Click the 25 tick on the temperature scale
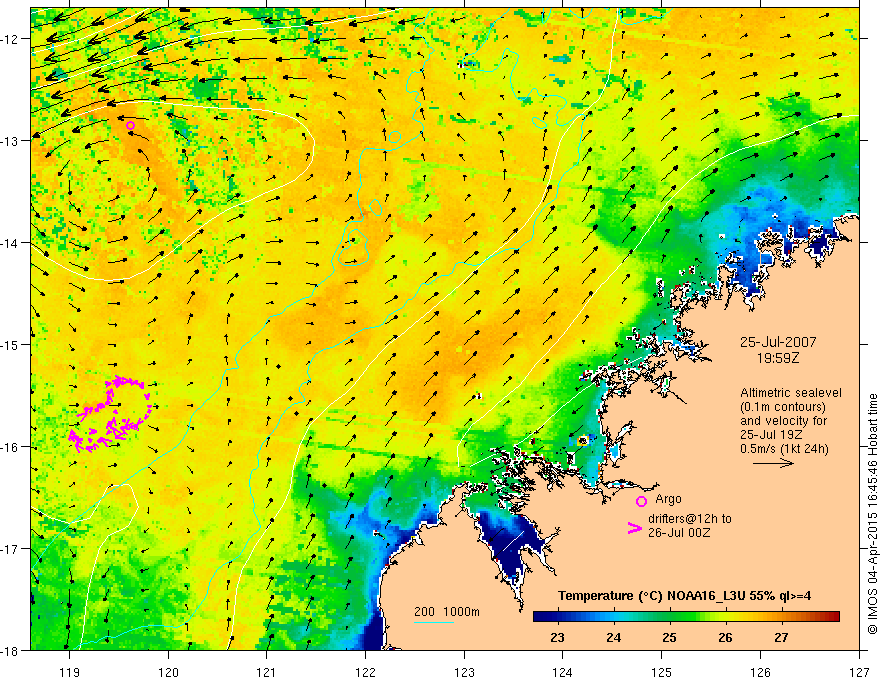880x680 pixels. (x=669, y=637)
